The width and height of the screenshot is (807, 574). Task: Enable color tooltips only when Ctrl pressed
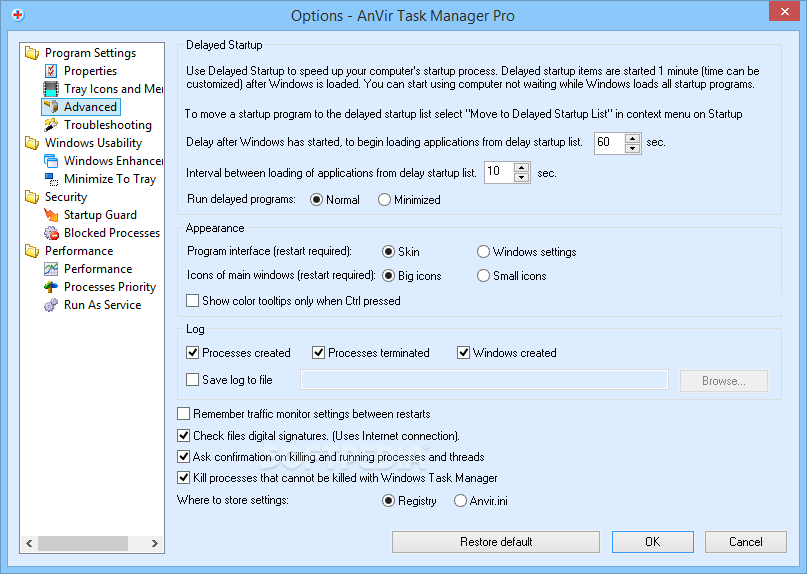(293, 301)
